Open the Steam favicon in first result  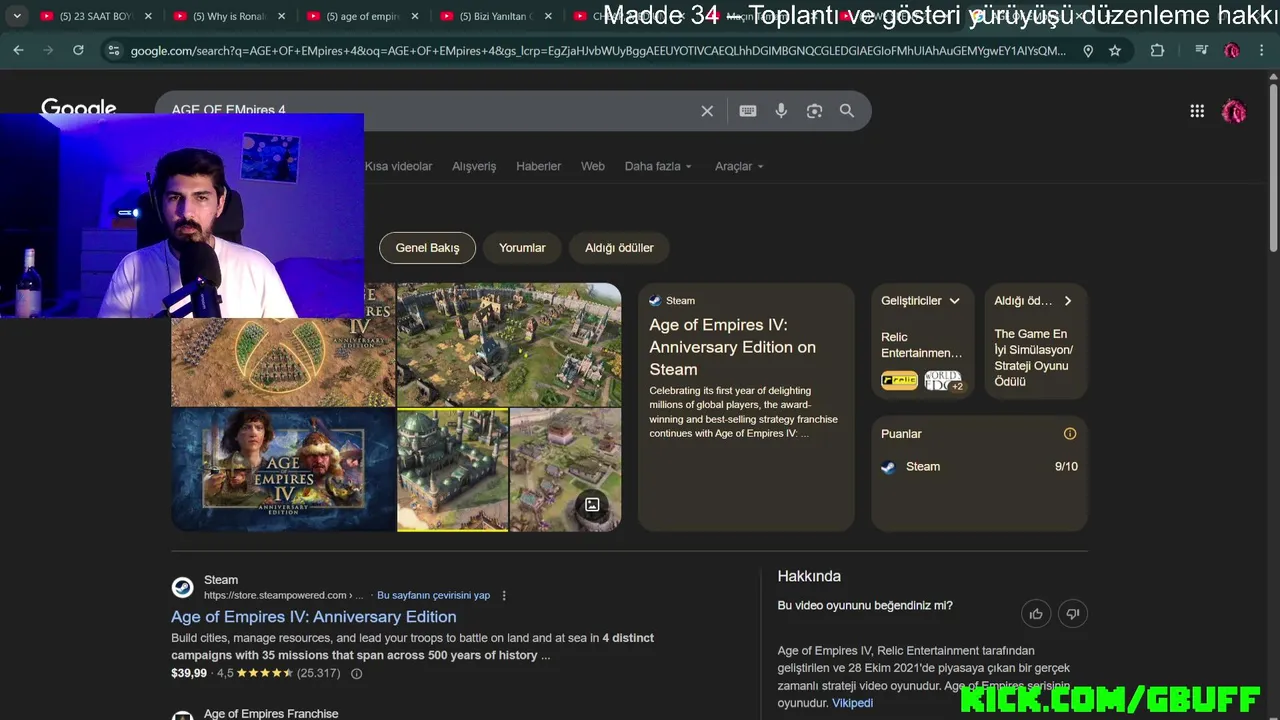click(x=182, y=587)
